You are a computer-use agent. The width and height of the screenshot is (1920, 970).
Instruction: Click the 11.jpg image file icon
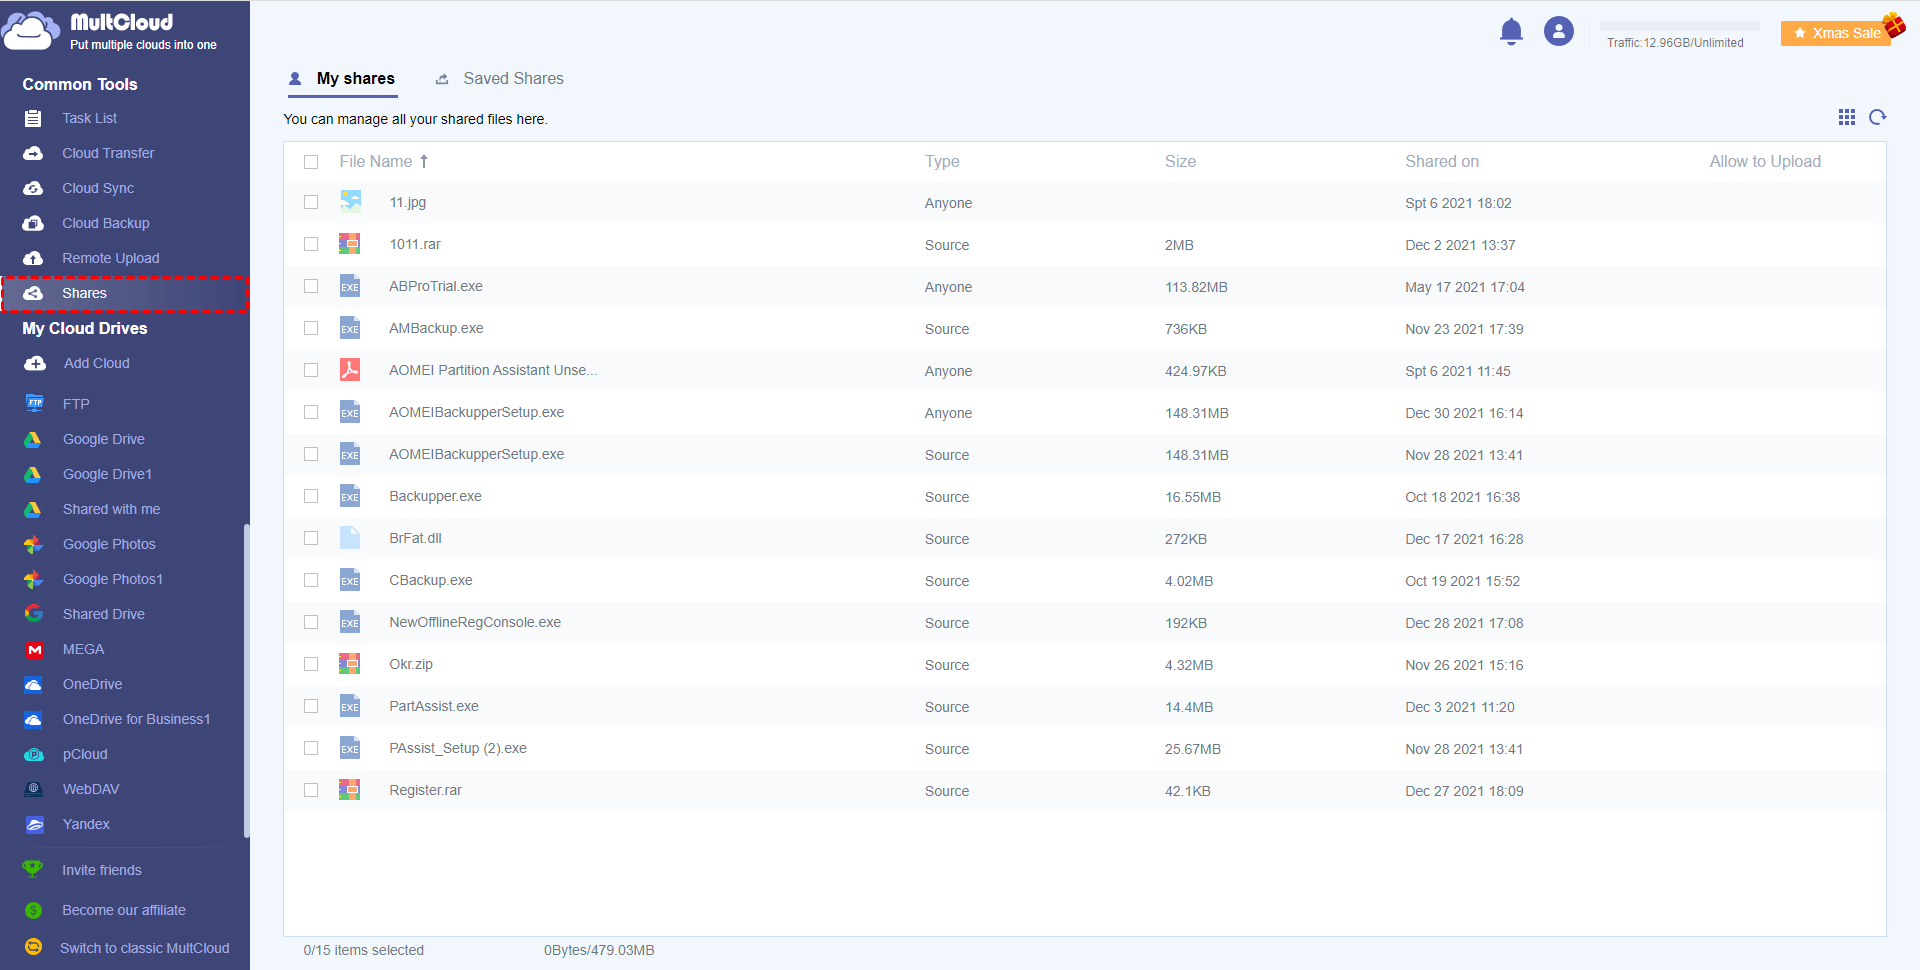click(x=350, y=202)
